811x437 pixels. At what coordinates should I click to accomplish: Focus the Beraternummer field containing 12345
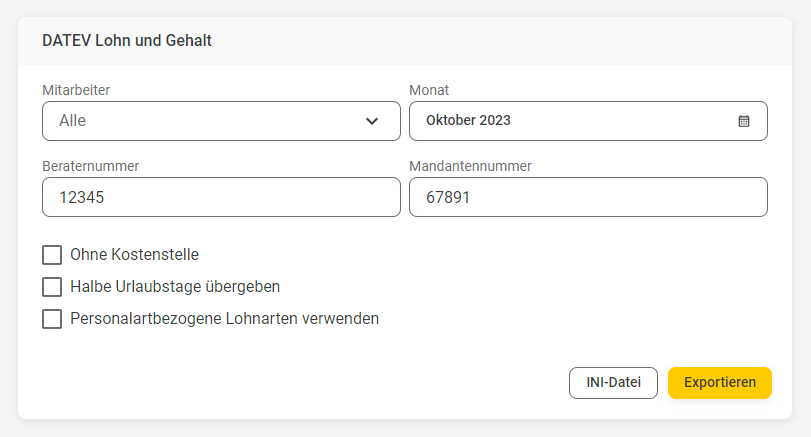(221, 197)
